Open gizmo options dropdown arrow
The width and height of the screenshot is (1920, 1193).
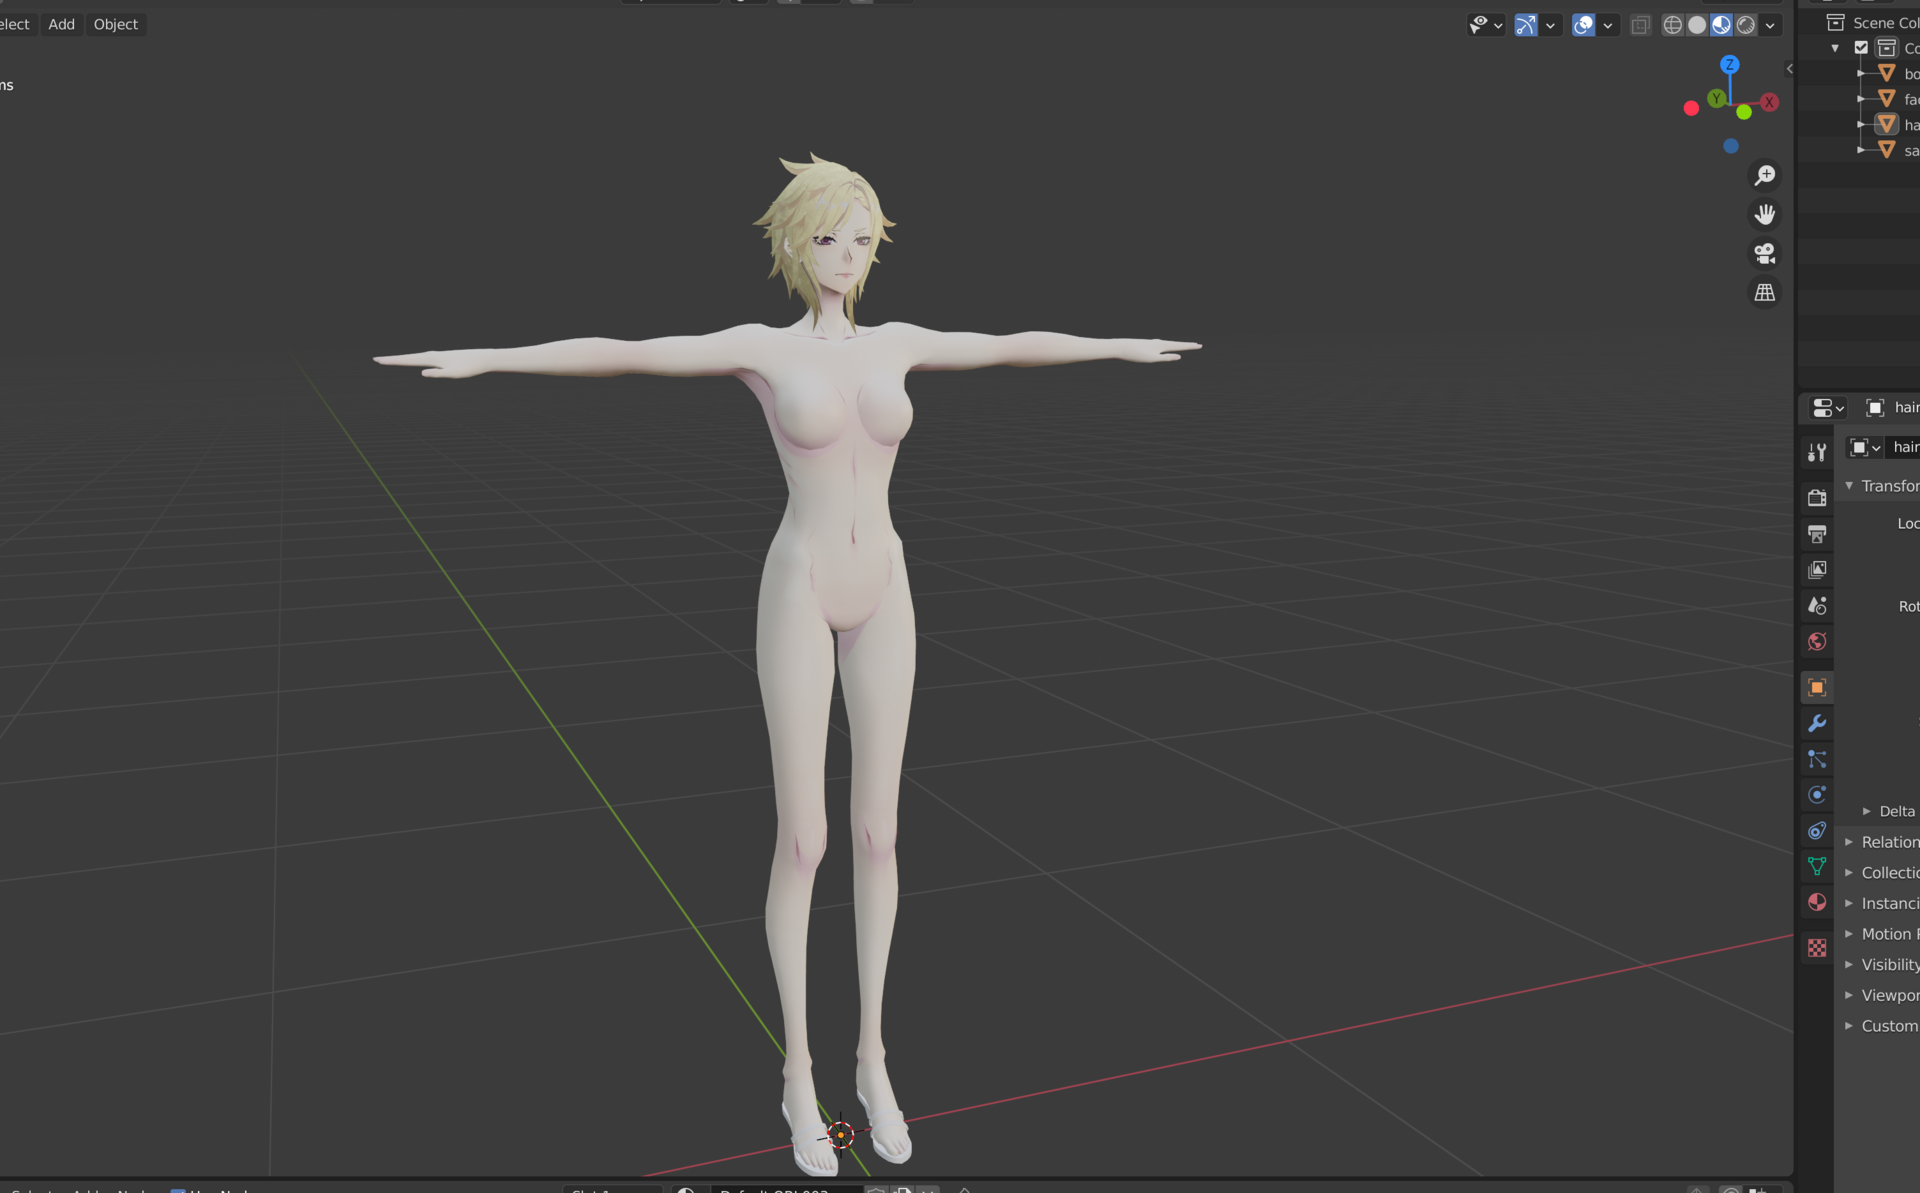1551,26
